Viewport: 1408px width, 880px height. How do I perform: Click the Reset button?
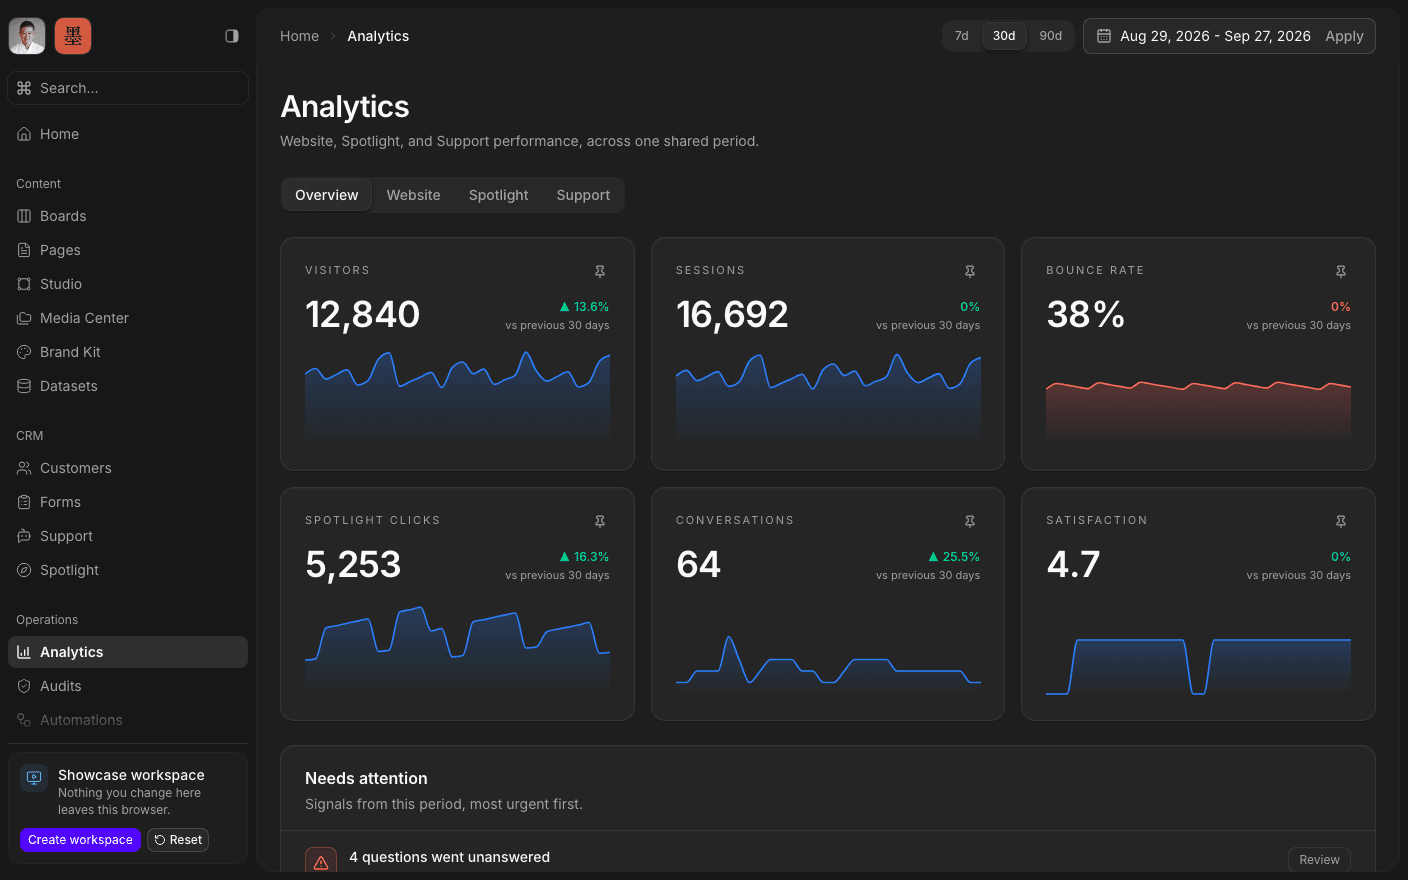pos(178,840)
